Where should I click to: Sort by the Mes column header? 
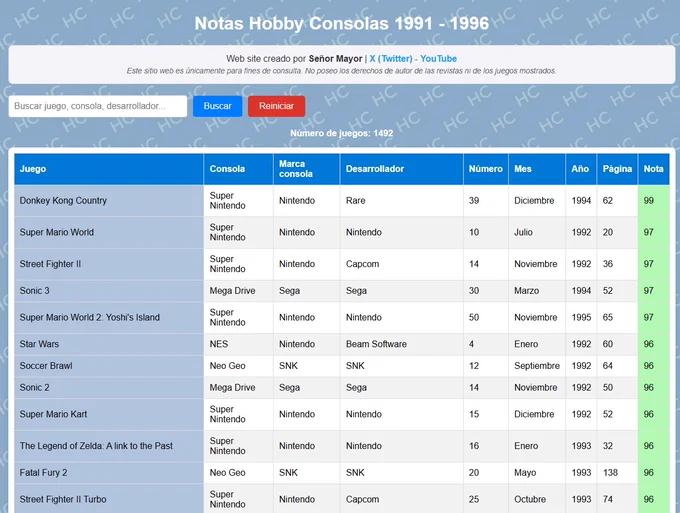click(537, 169)
